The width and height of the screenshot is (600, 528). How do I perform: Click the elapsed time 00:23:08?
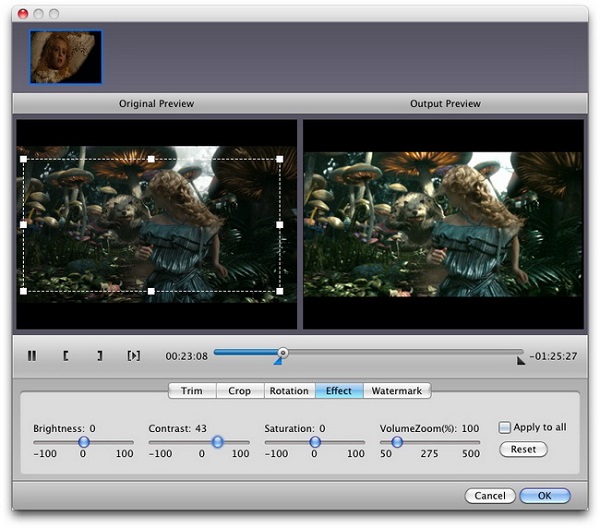(186, 356)
